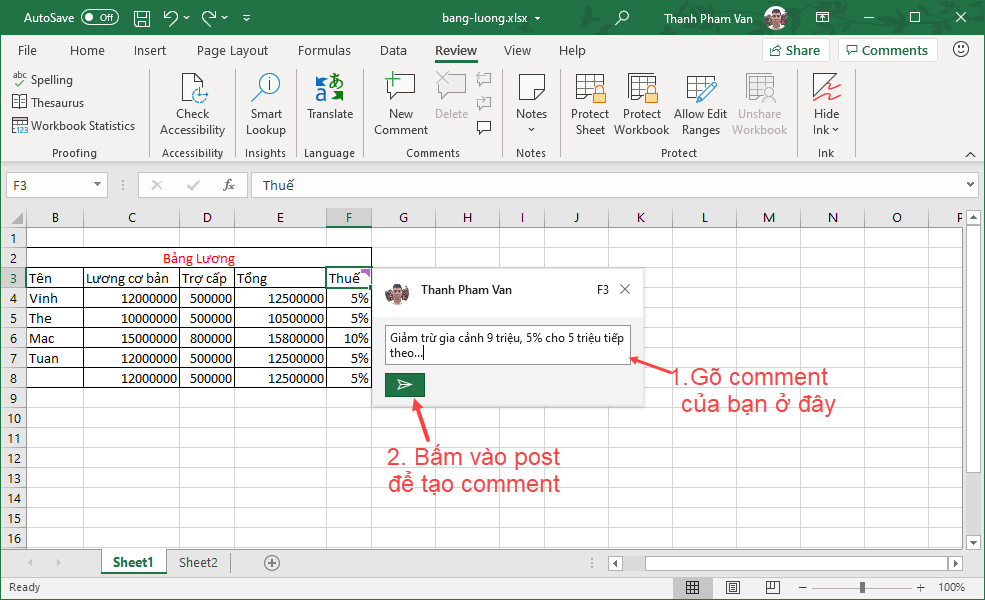Select cell containing Mac
Viewport: 985px width, 600px height.
coord(55,338)
